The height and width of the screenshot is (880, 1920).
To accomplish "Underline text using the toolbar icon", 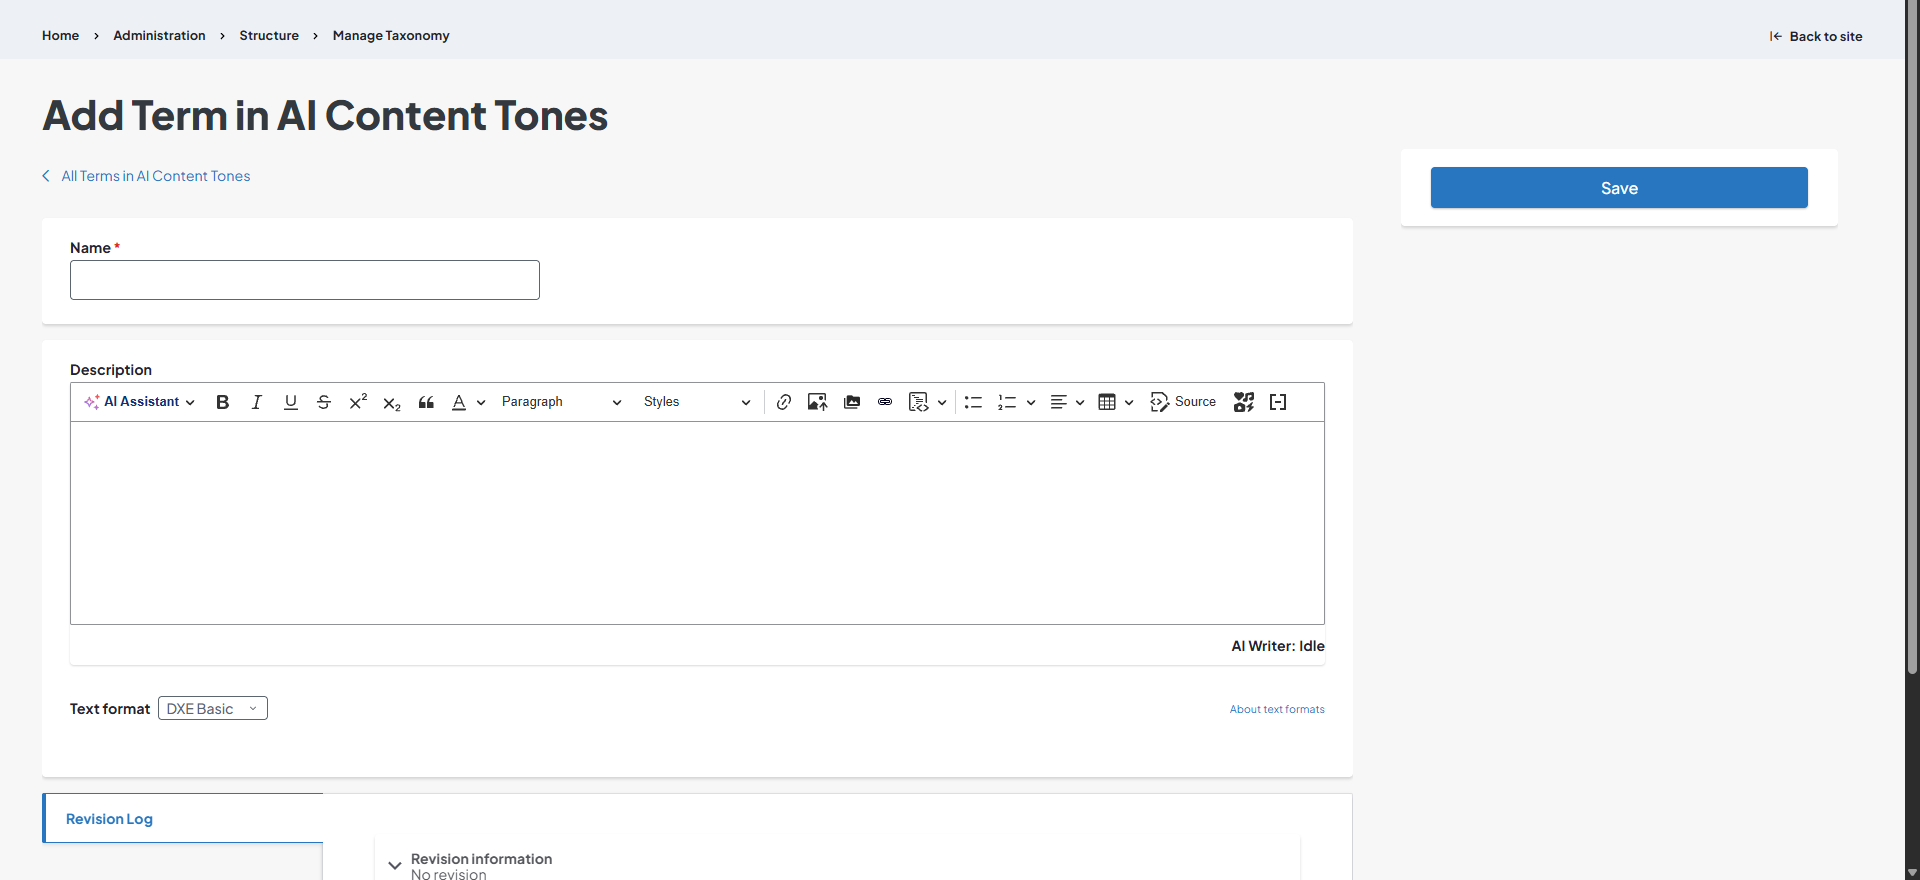I will point(291,402).
